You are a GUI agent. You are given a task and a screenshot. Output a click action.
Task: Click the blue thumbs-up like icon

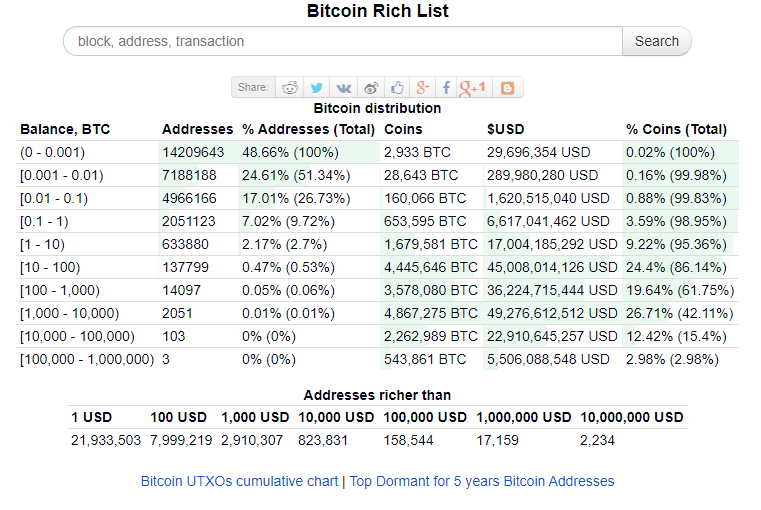(397, 88)
